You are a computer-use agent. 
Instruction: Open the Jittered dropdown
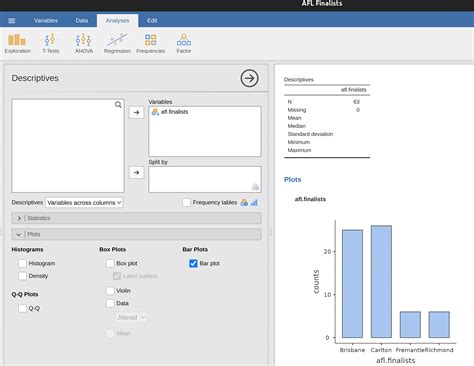pyautogui.click(x=131, y=317)
